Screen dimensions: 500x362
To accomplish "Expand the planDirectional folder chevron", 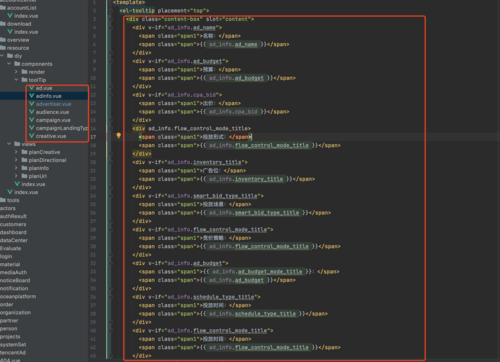I will click(x=16, y=160).
